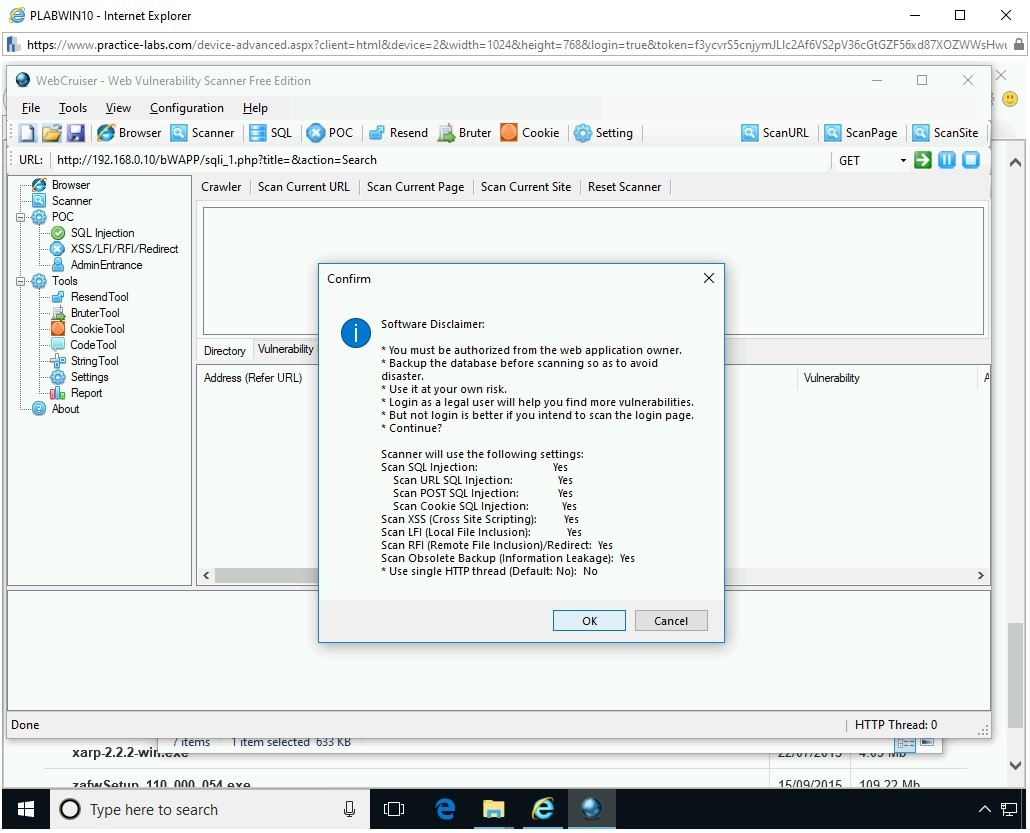Open File Explorer from the Windows taskbar
Screen dimensions: 1030x833
pyautogui.click(x=493, y=809)
